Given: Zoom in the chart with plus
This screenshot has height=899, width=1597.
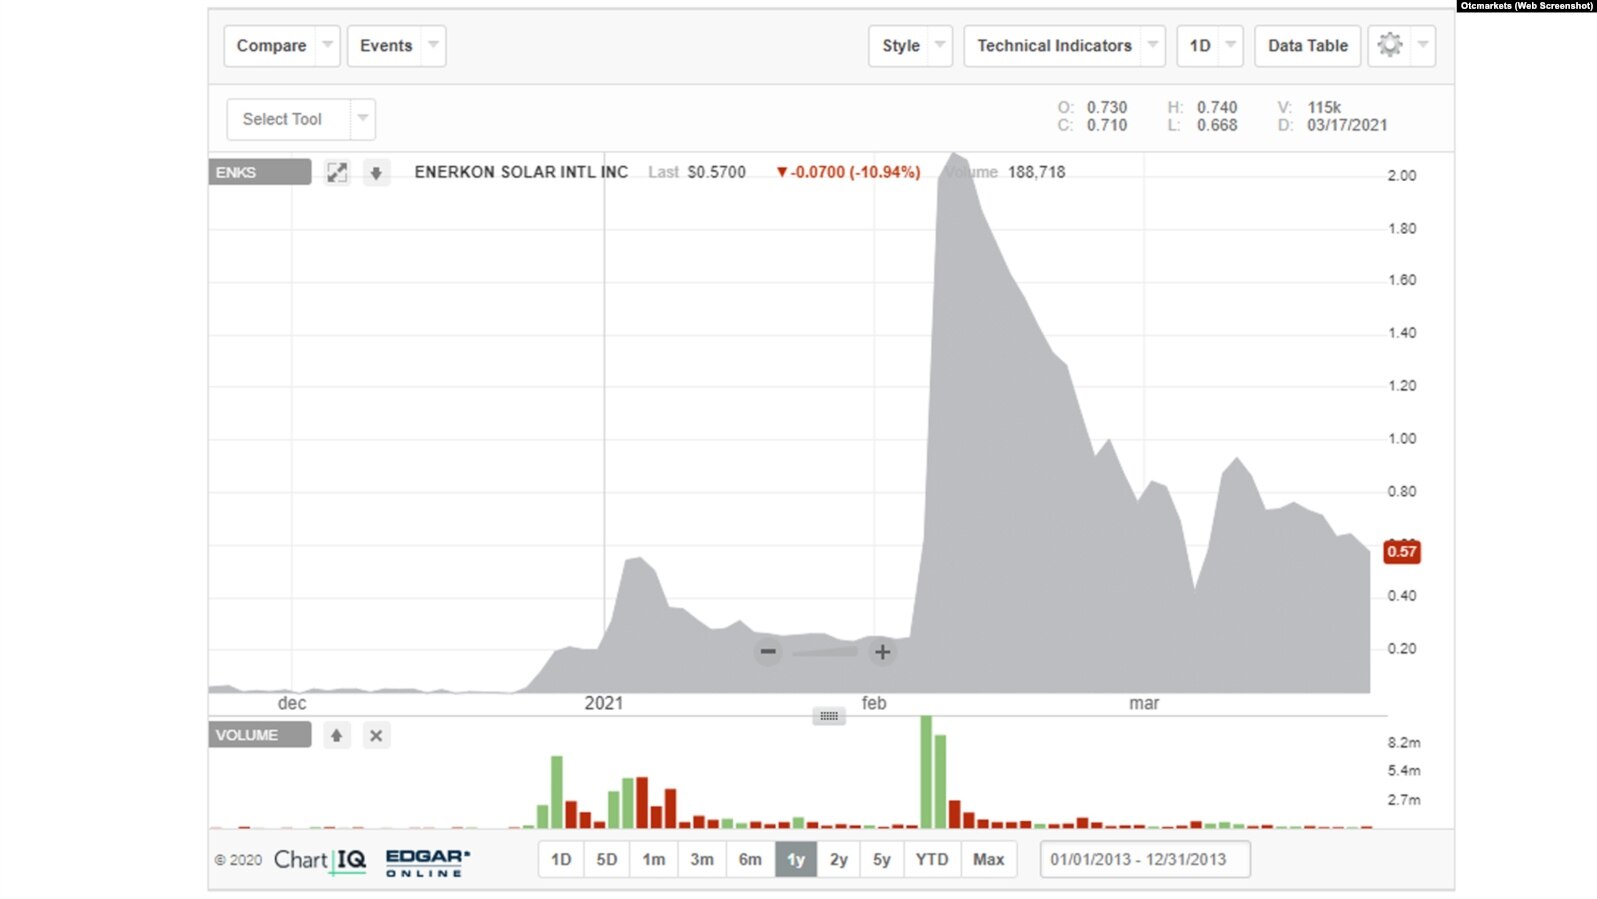Looking at the screenshot, I should click(882, 652).
